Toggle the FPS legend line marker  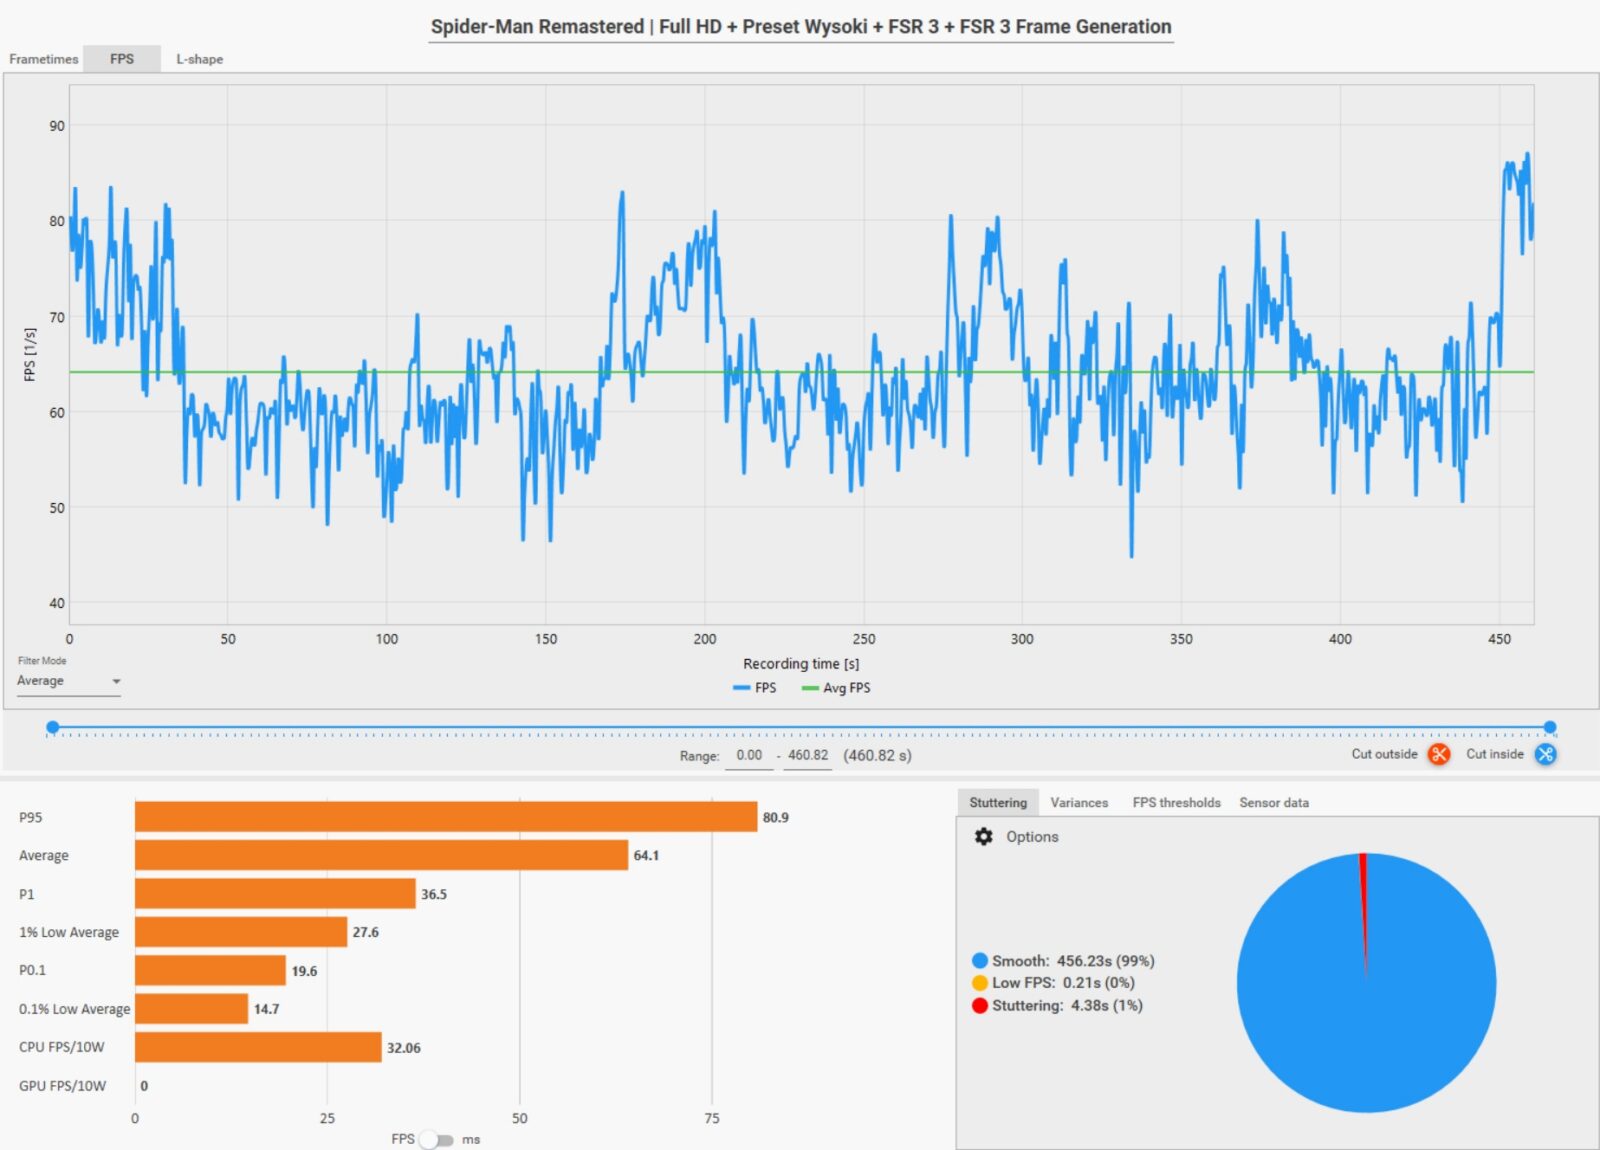[741, 688]
